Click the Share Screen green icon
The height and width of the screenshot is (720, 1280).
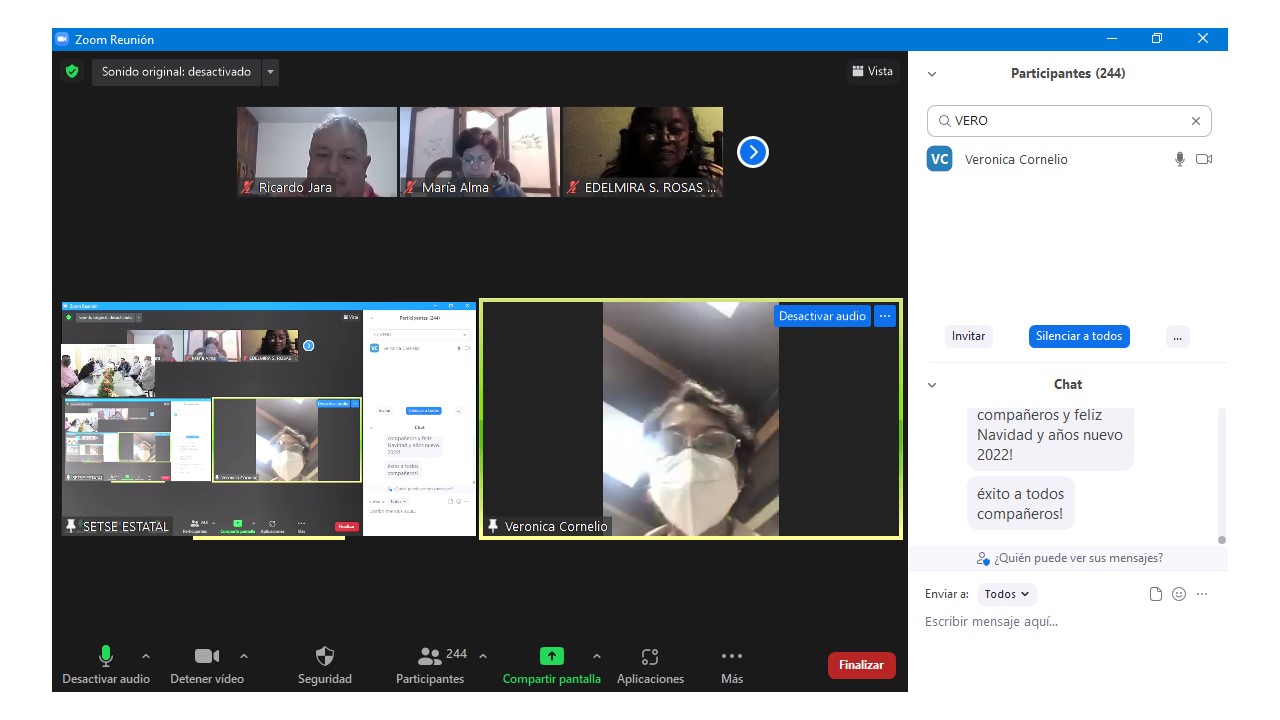[x=551, y=657]
